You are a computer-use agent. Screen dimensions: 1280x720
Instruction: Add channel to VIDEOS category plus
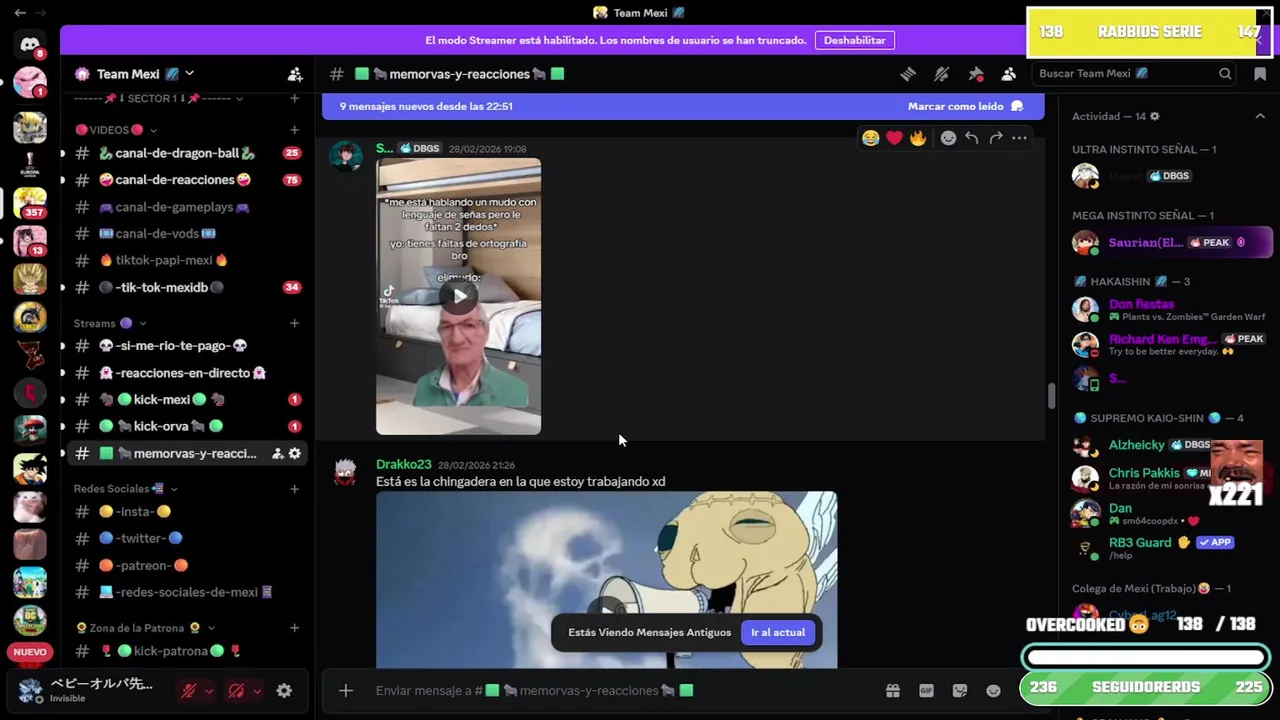(294, 130)
